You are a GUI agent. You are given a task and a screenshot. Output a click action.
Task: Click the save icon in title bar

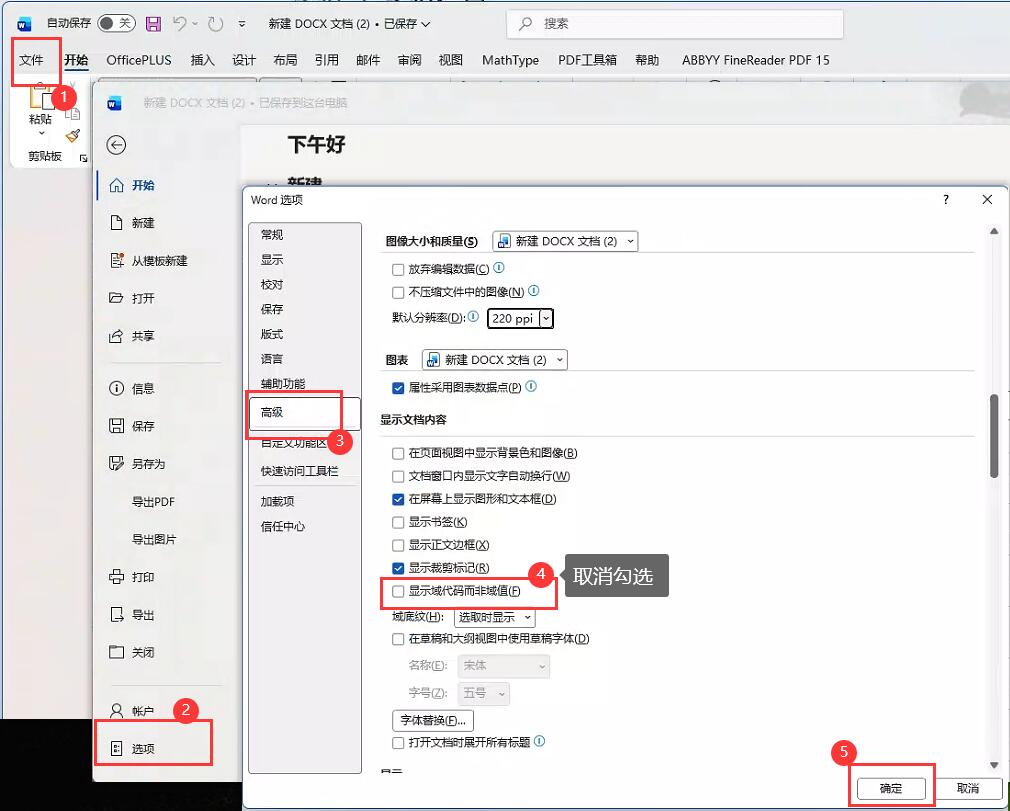click(153, 23)
